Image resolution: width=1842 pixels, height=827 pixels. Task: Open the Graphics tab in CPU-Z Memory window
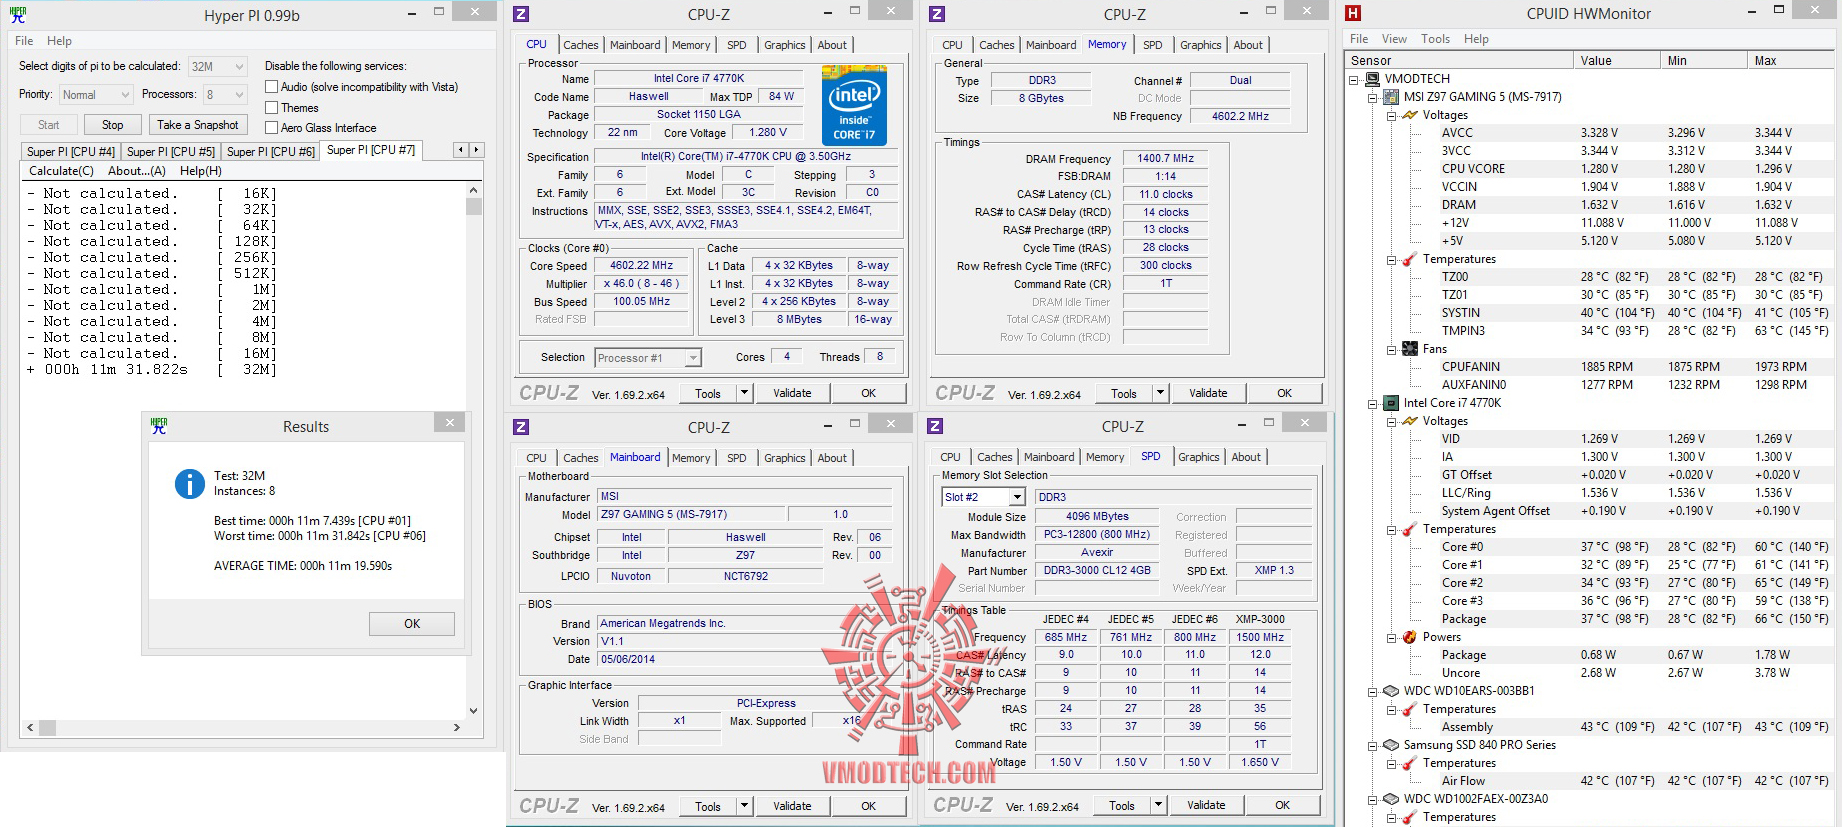(1201, 45)
